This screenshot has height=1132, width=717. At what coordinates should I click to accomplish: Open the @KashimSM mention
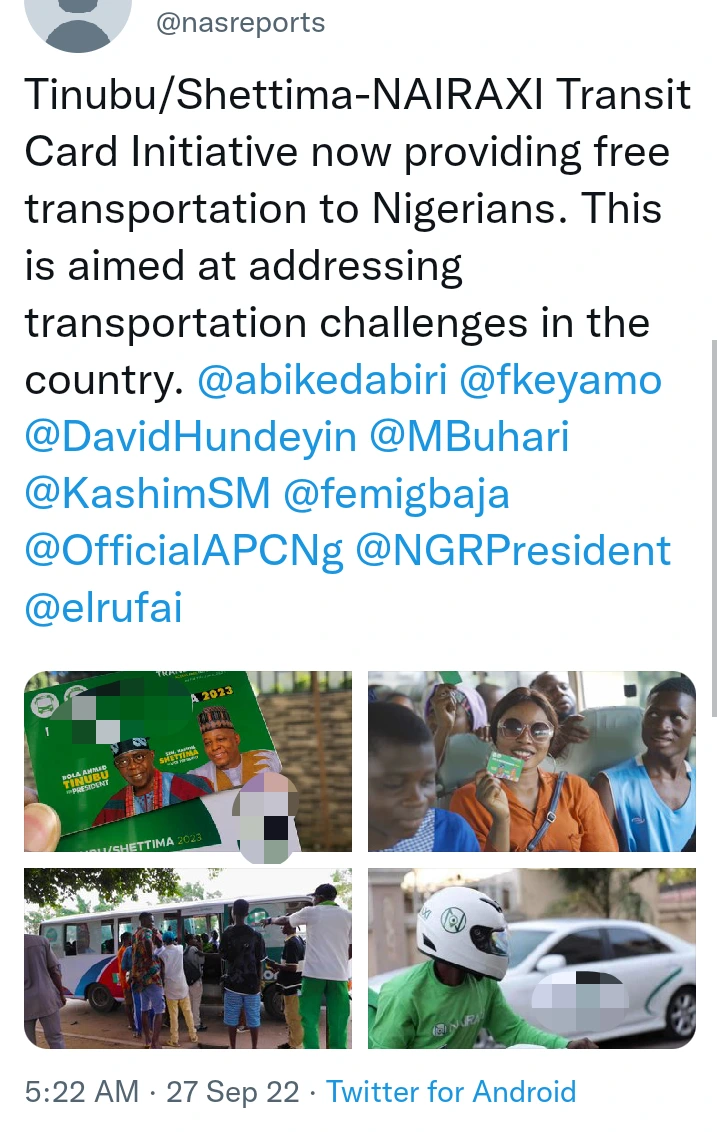[x=147, y=494]
